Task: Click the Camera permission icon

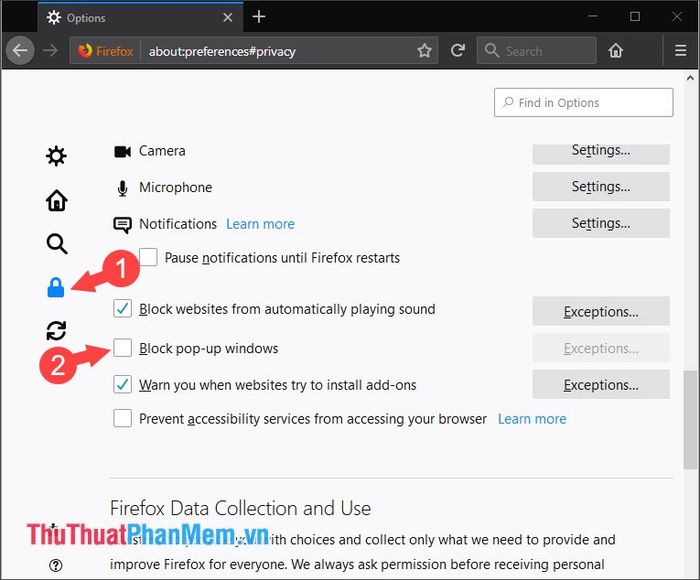Action: click(122, 151)
